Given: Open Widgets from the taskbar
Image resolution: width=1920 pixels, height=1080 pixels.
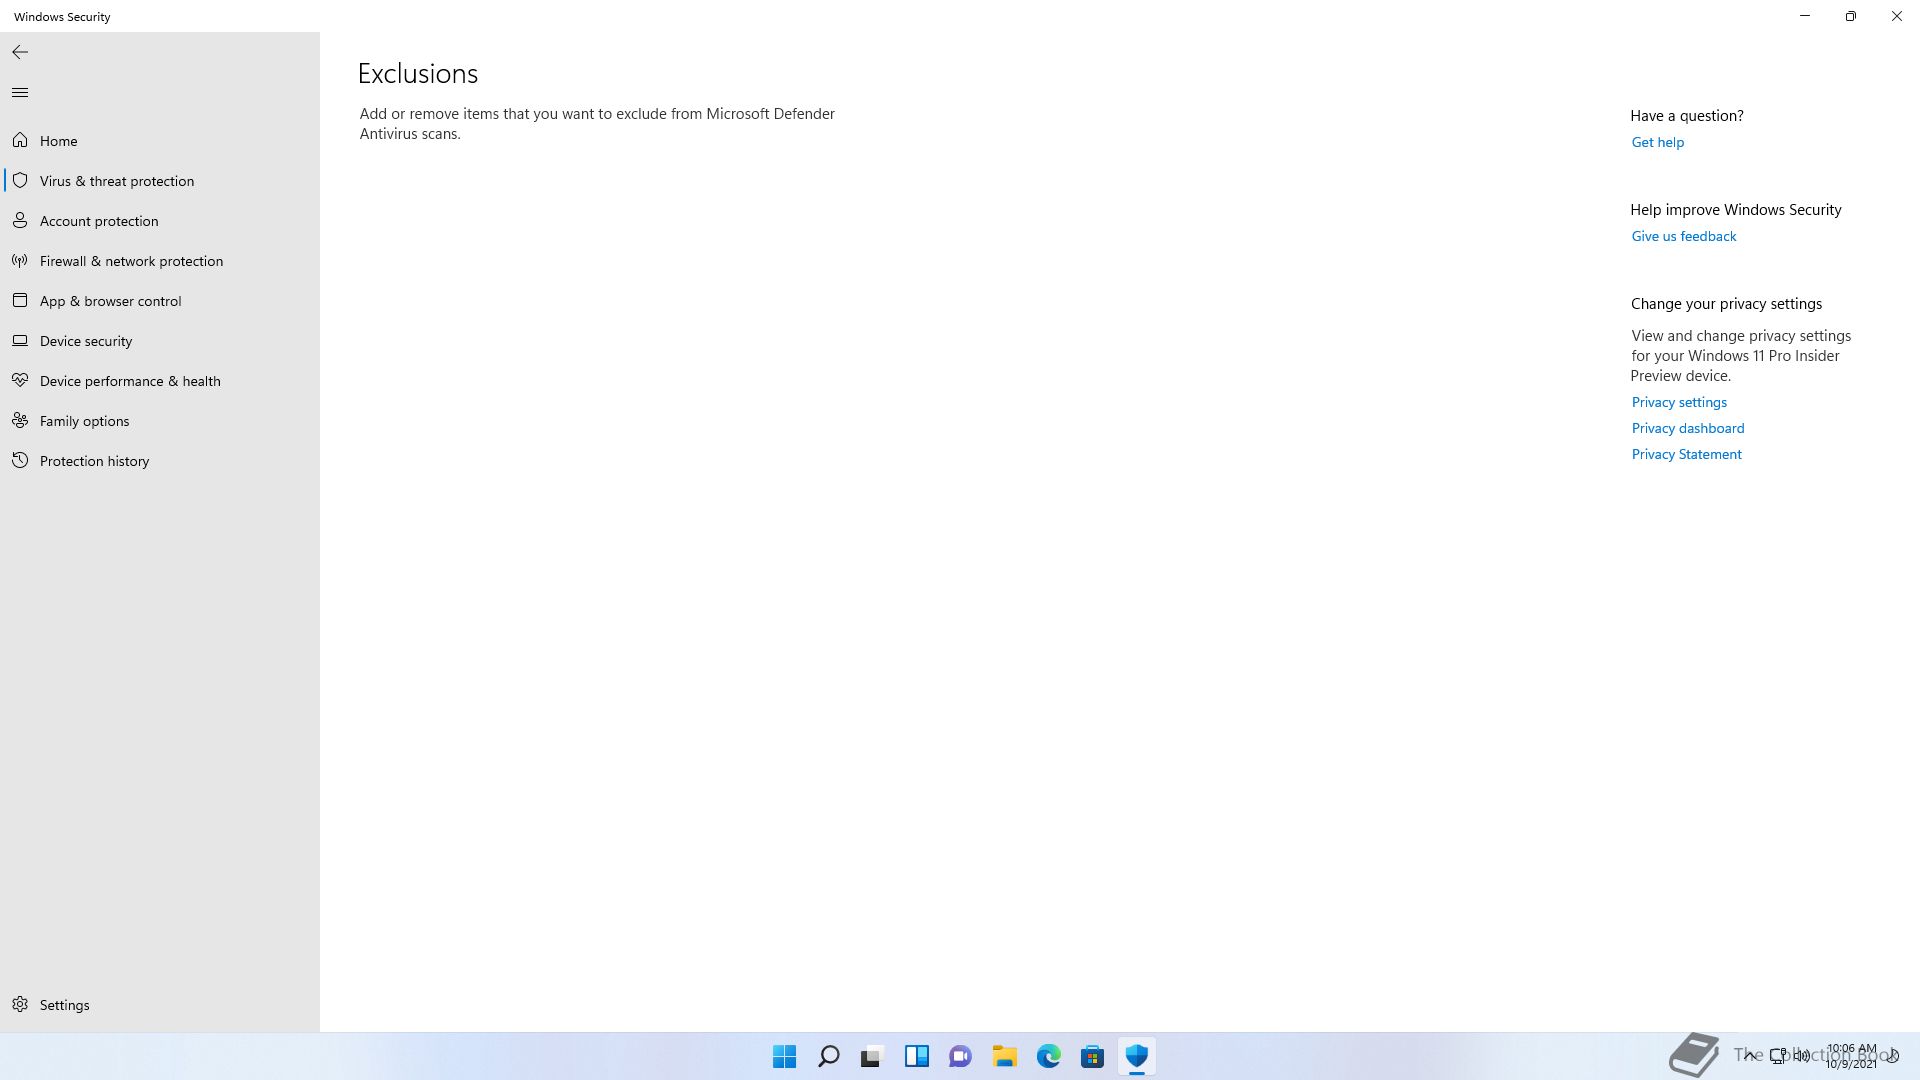Looking at the screenshot, I should (917, 1056).
